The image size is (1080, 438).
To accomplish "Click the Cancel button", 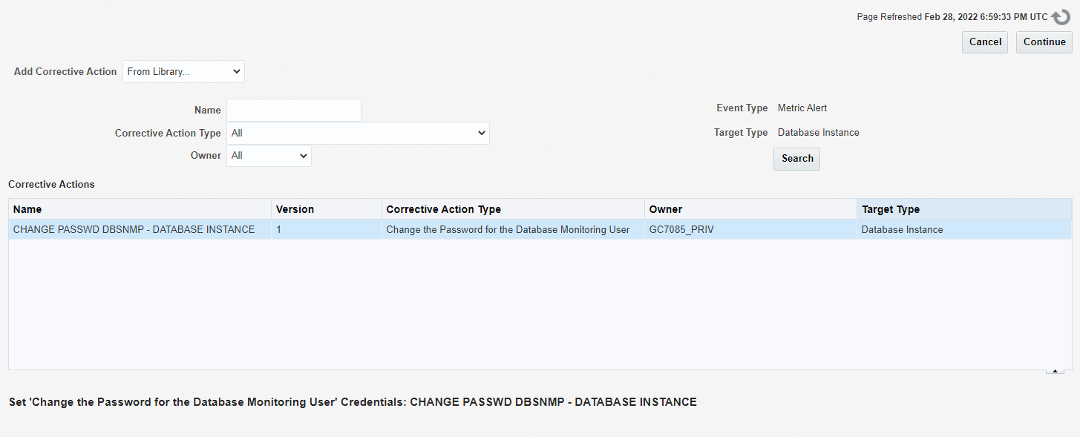I will (985, 42).
